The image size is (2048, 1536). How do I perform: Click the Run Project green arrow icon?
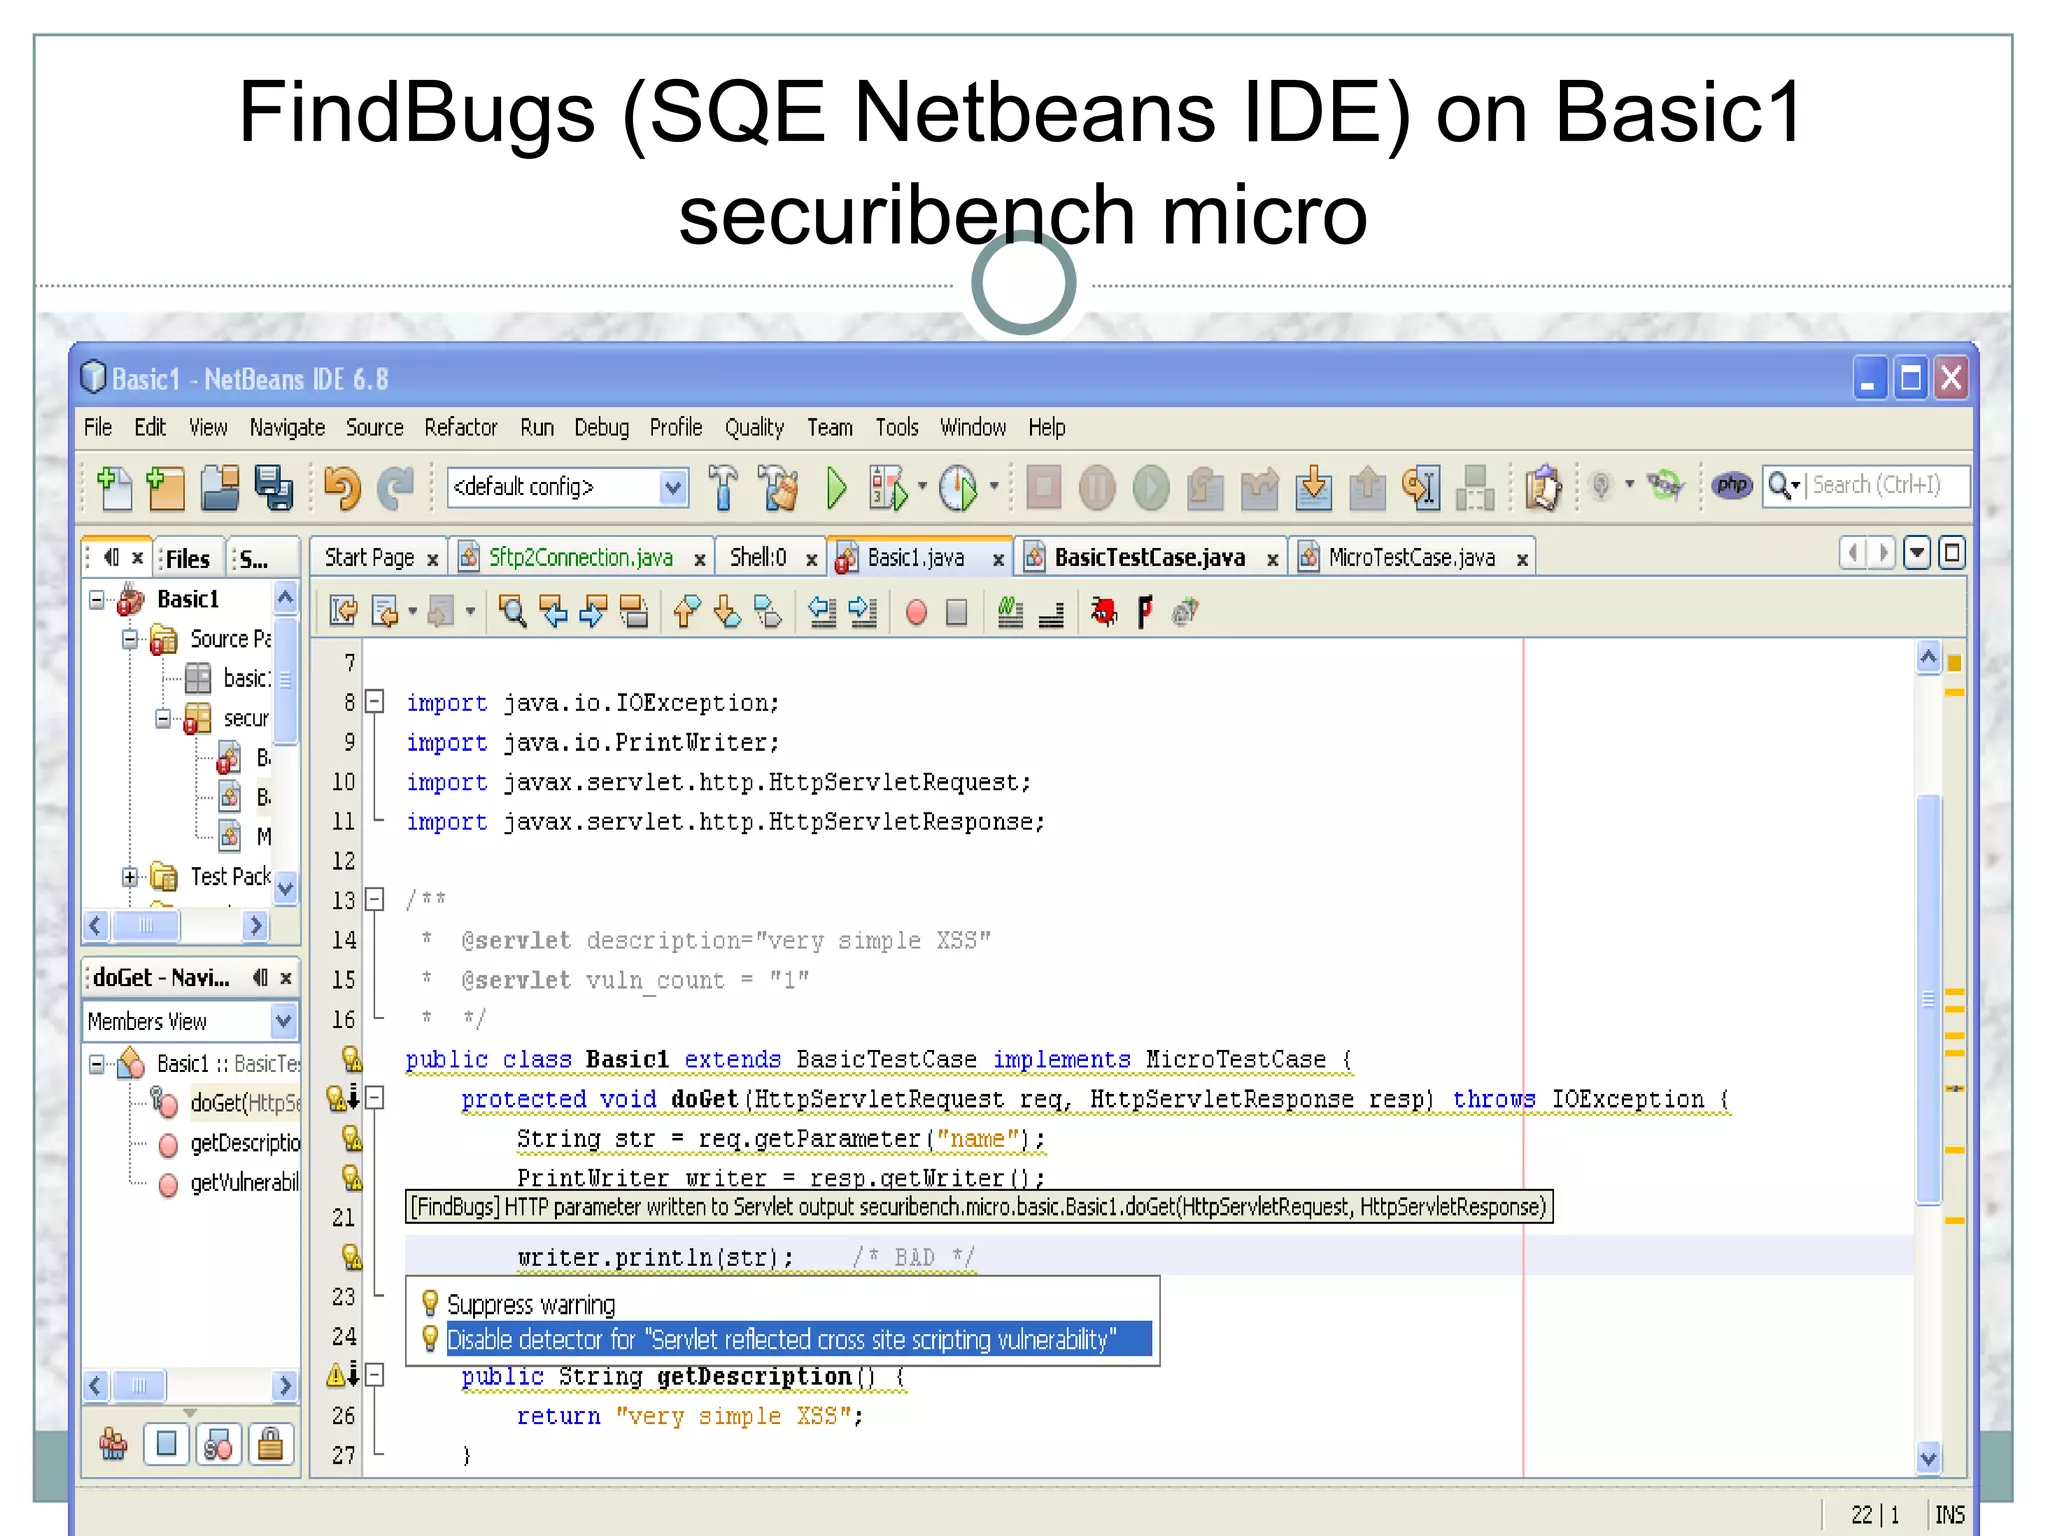click(x=836, y=488)
